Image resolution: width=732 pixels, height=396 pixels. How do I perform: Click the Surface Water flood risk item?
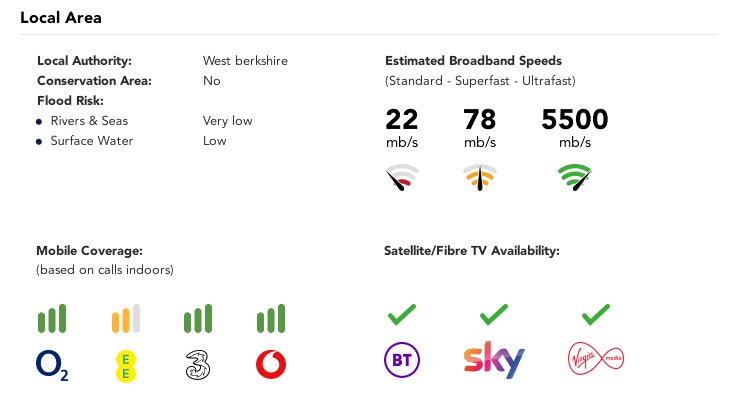click(x=92, y=141)
